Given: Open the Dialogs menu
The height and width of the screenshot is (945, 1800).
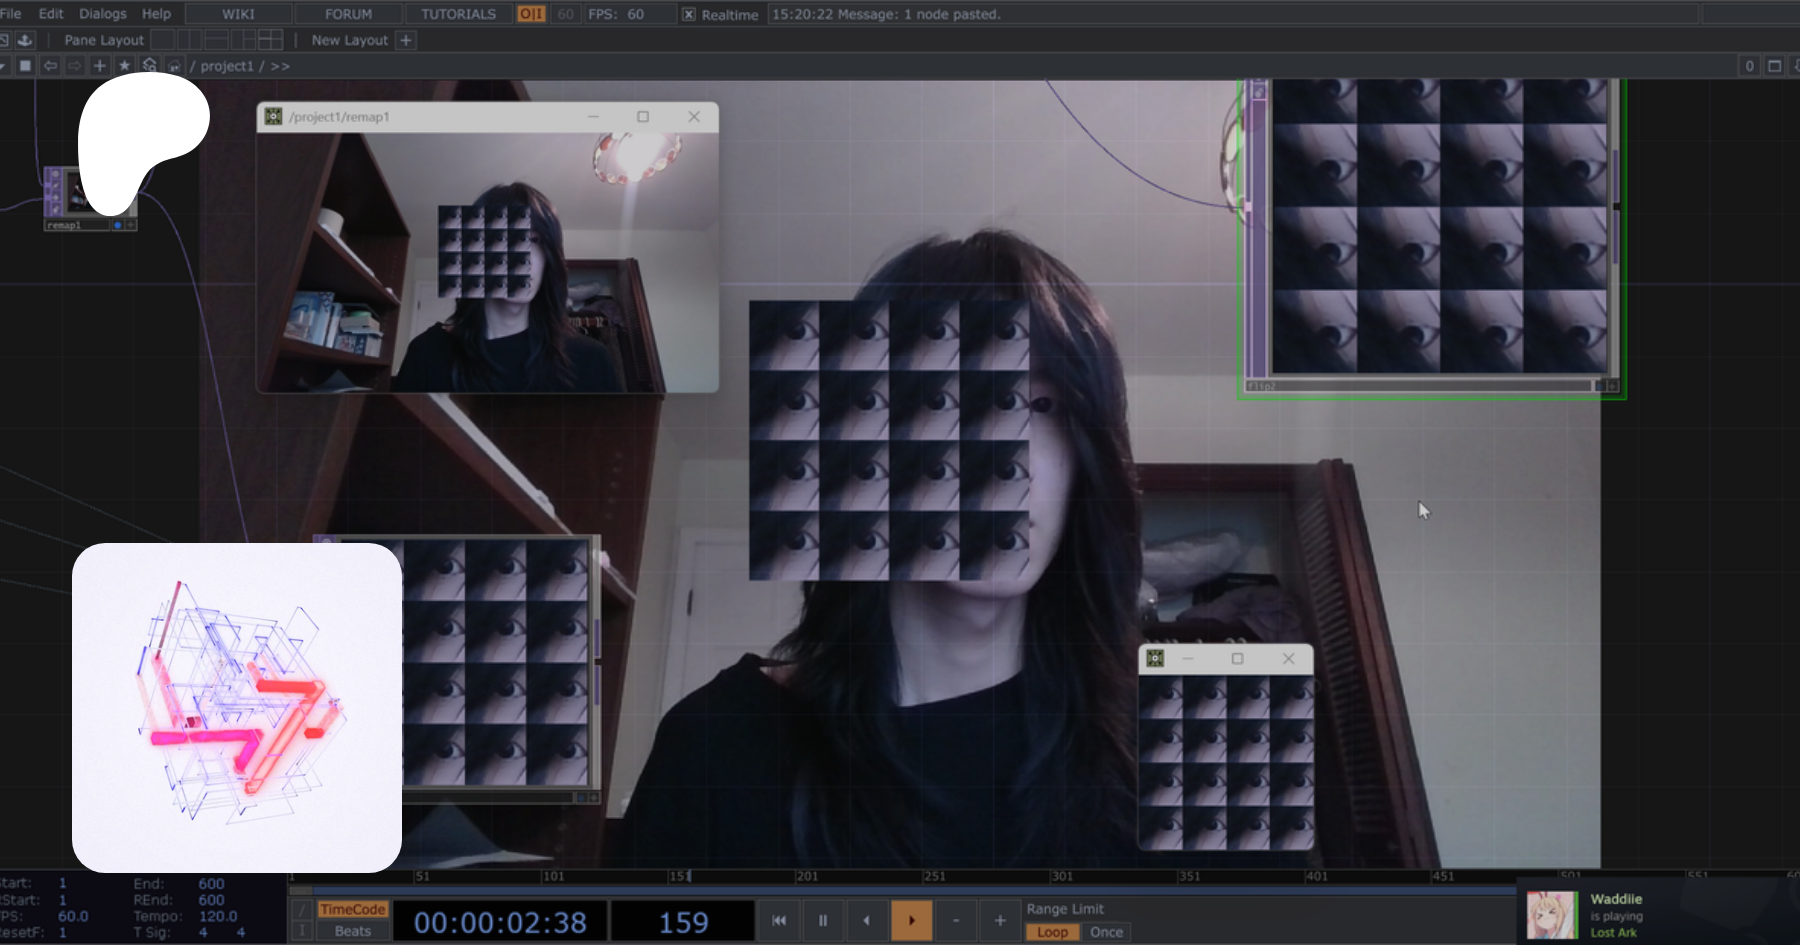Looking at the screenshot, I should pyautogui.click(x=103, y=14).
